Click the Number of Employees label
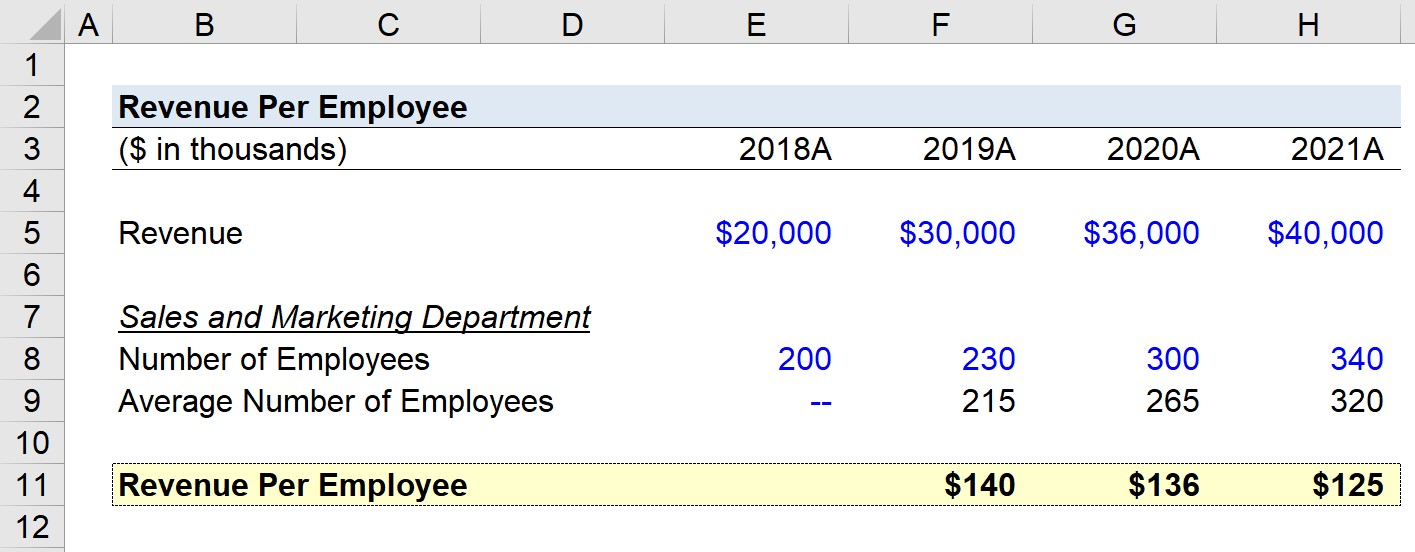The height and width of the screenshot is (552, 1415). (x=274, y=359)
